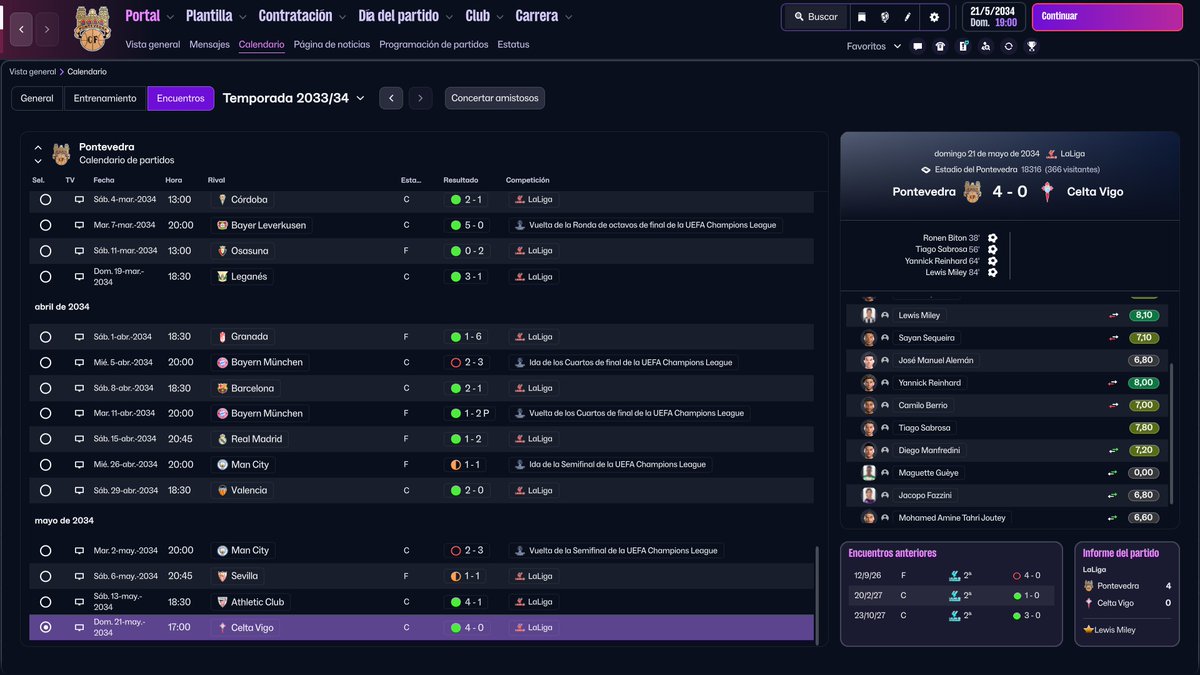Viewport: 1200px width, 675px height.
Task: Select the radio button for the Granada match
Action: coord(45,337)
